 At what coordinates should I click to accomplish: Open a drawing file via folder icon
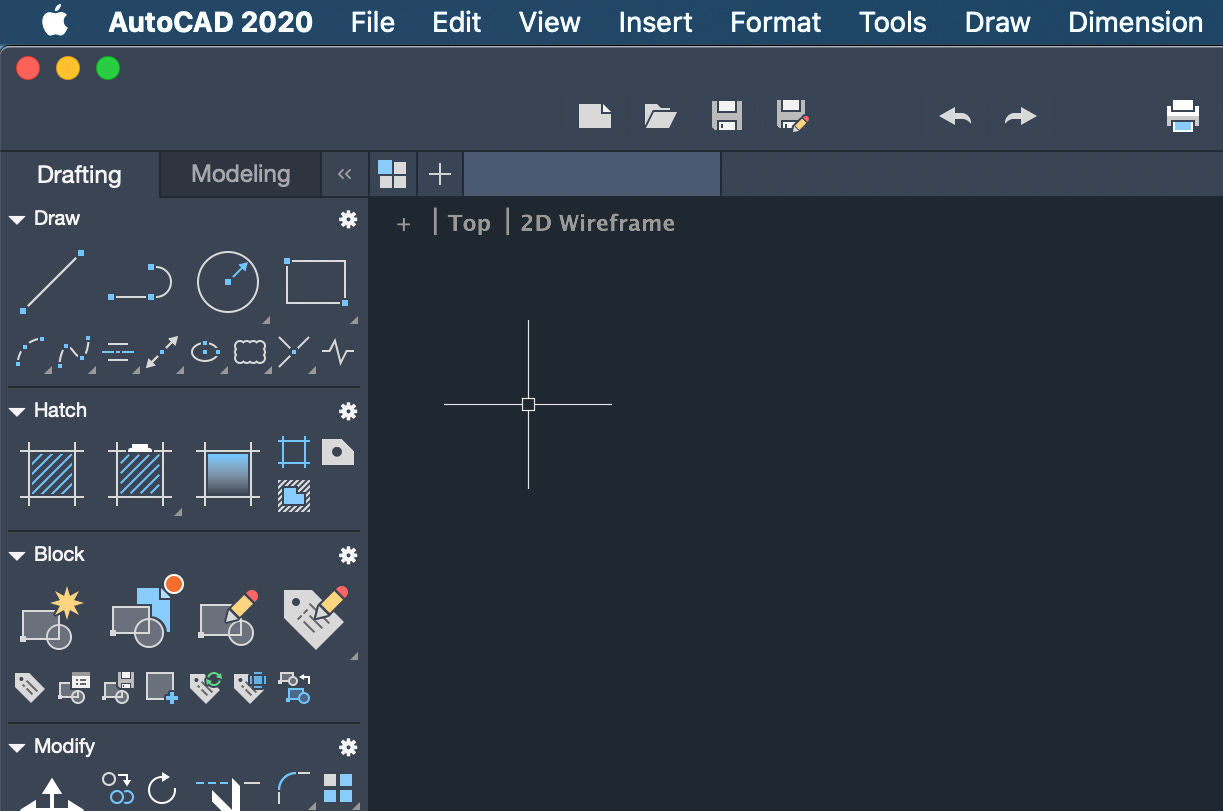click(661, 116)
